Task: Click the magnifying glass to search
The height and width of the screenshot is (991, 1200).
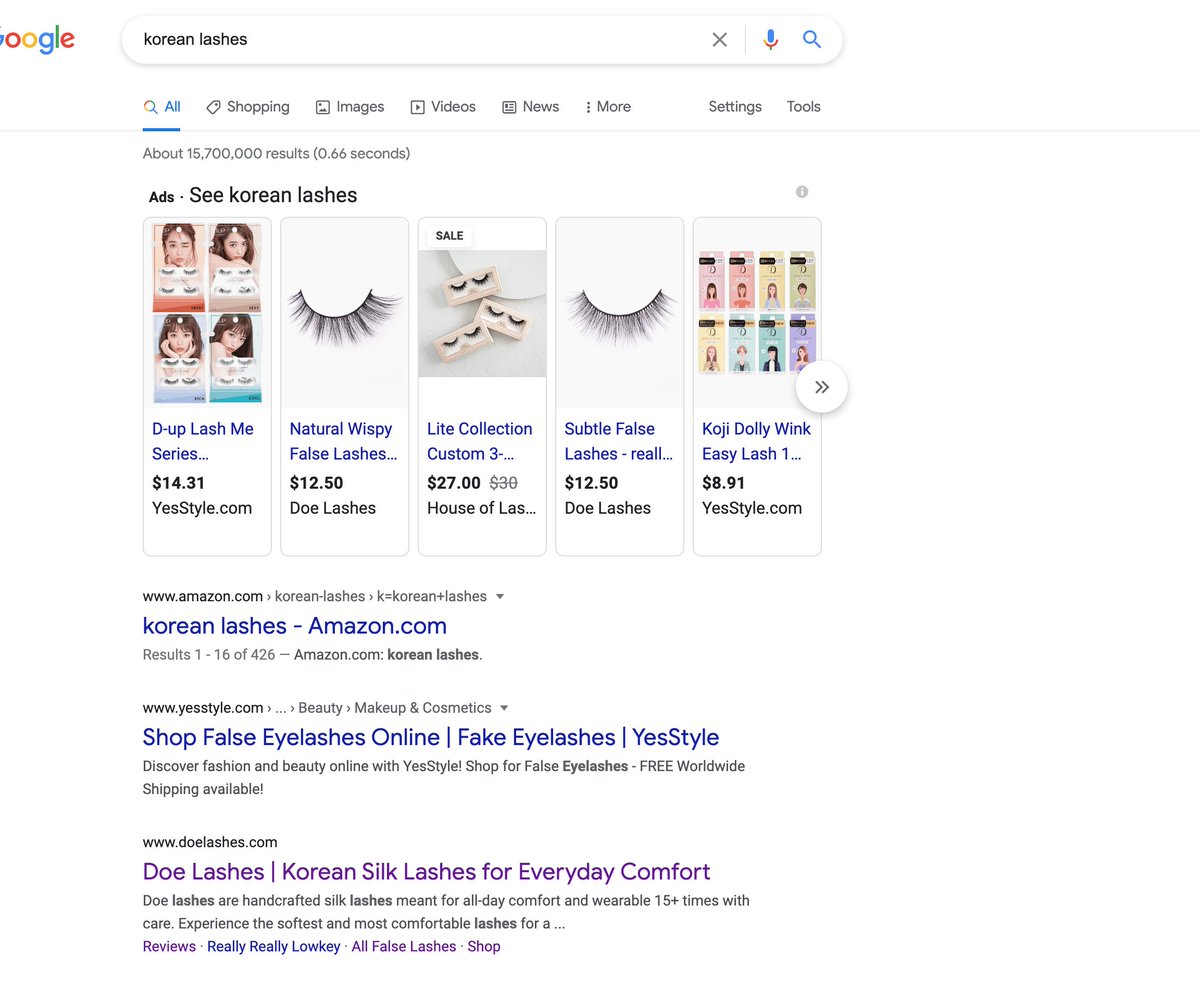Action: click(x=812, y=39)
